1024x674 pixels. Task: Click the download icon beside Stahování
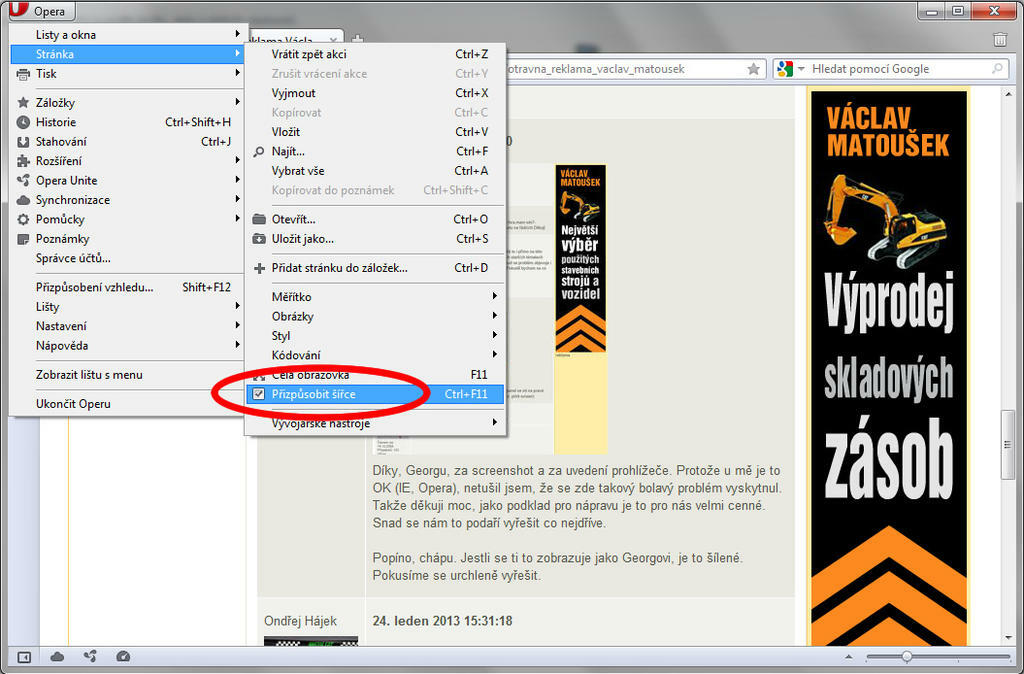tap(24, 142)
